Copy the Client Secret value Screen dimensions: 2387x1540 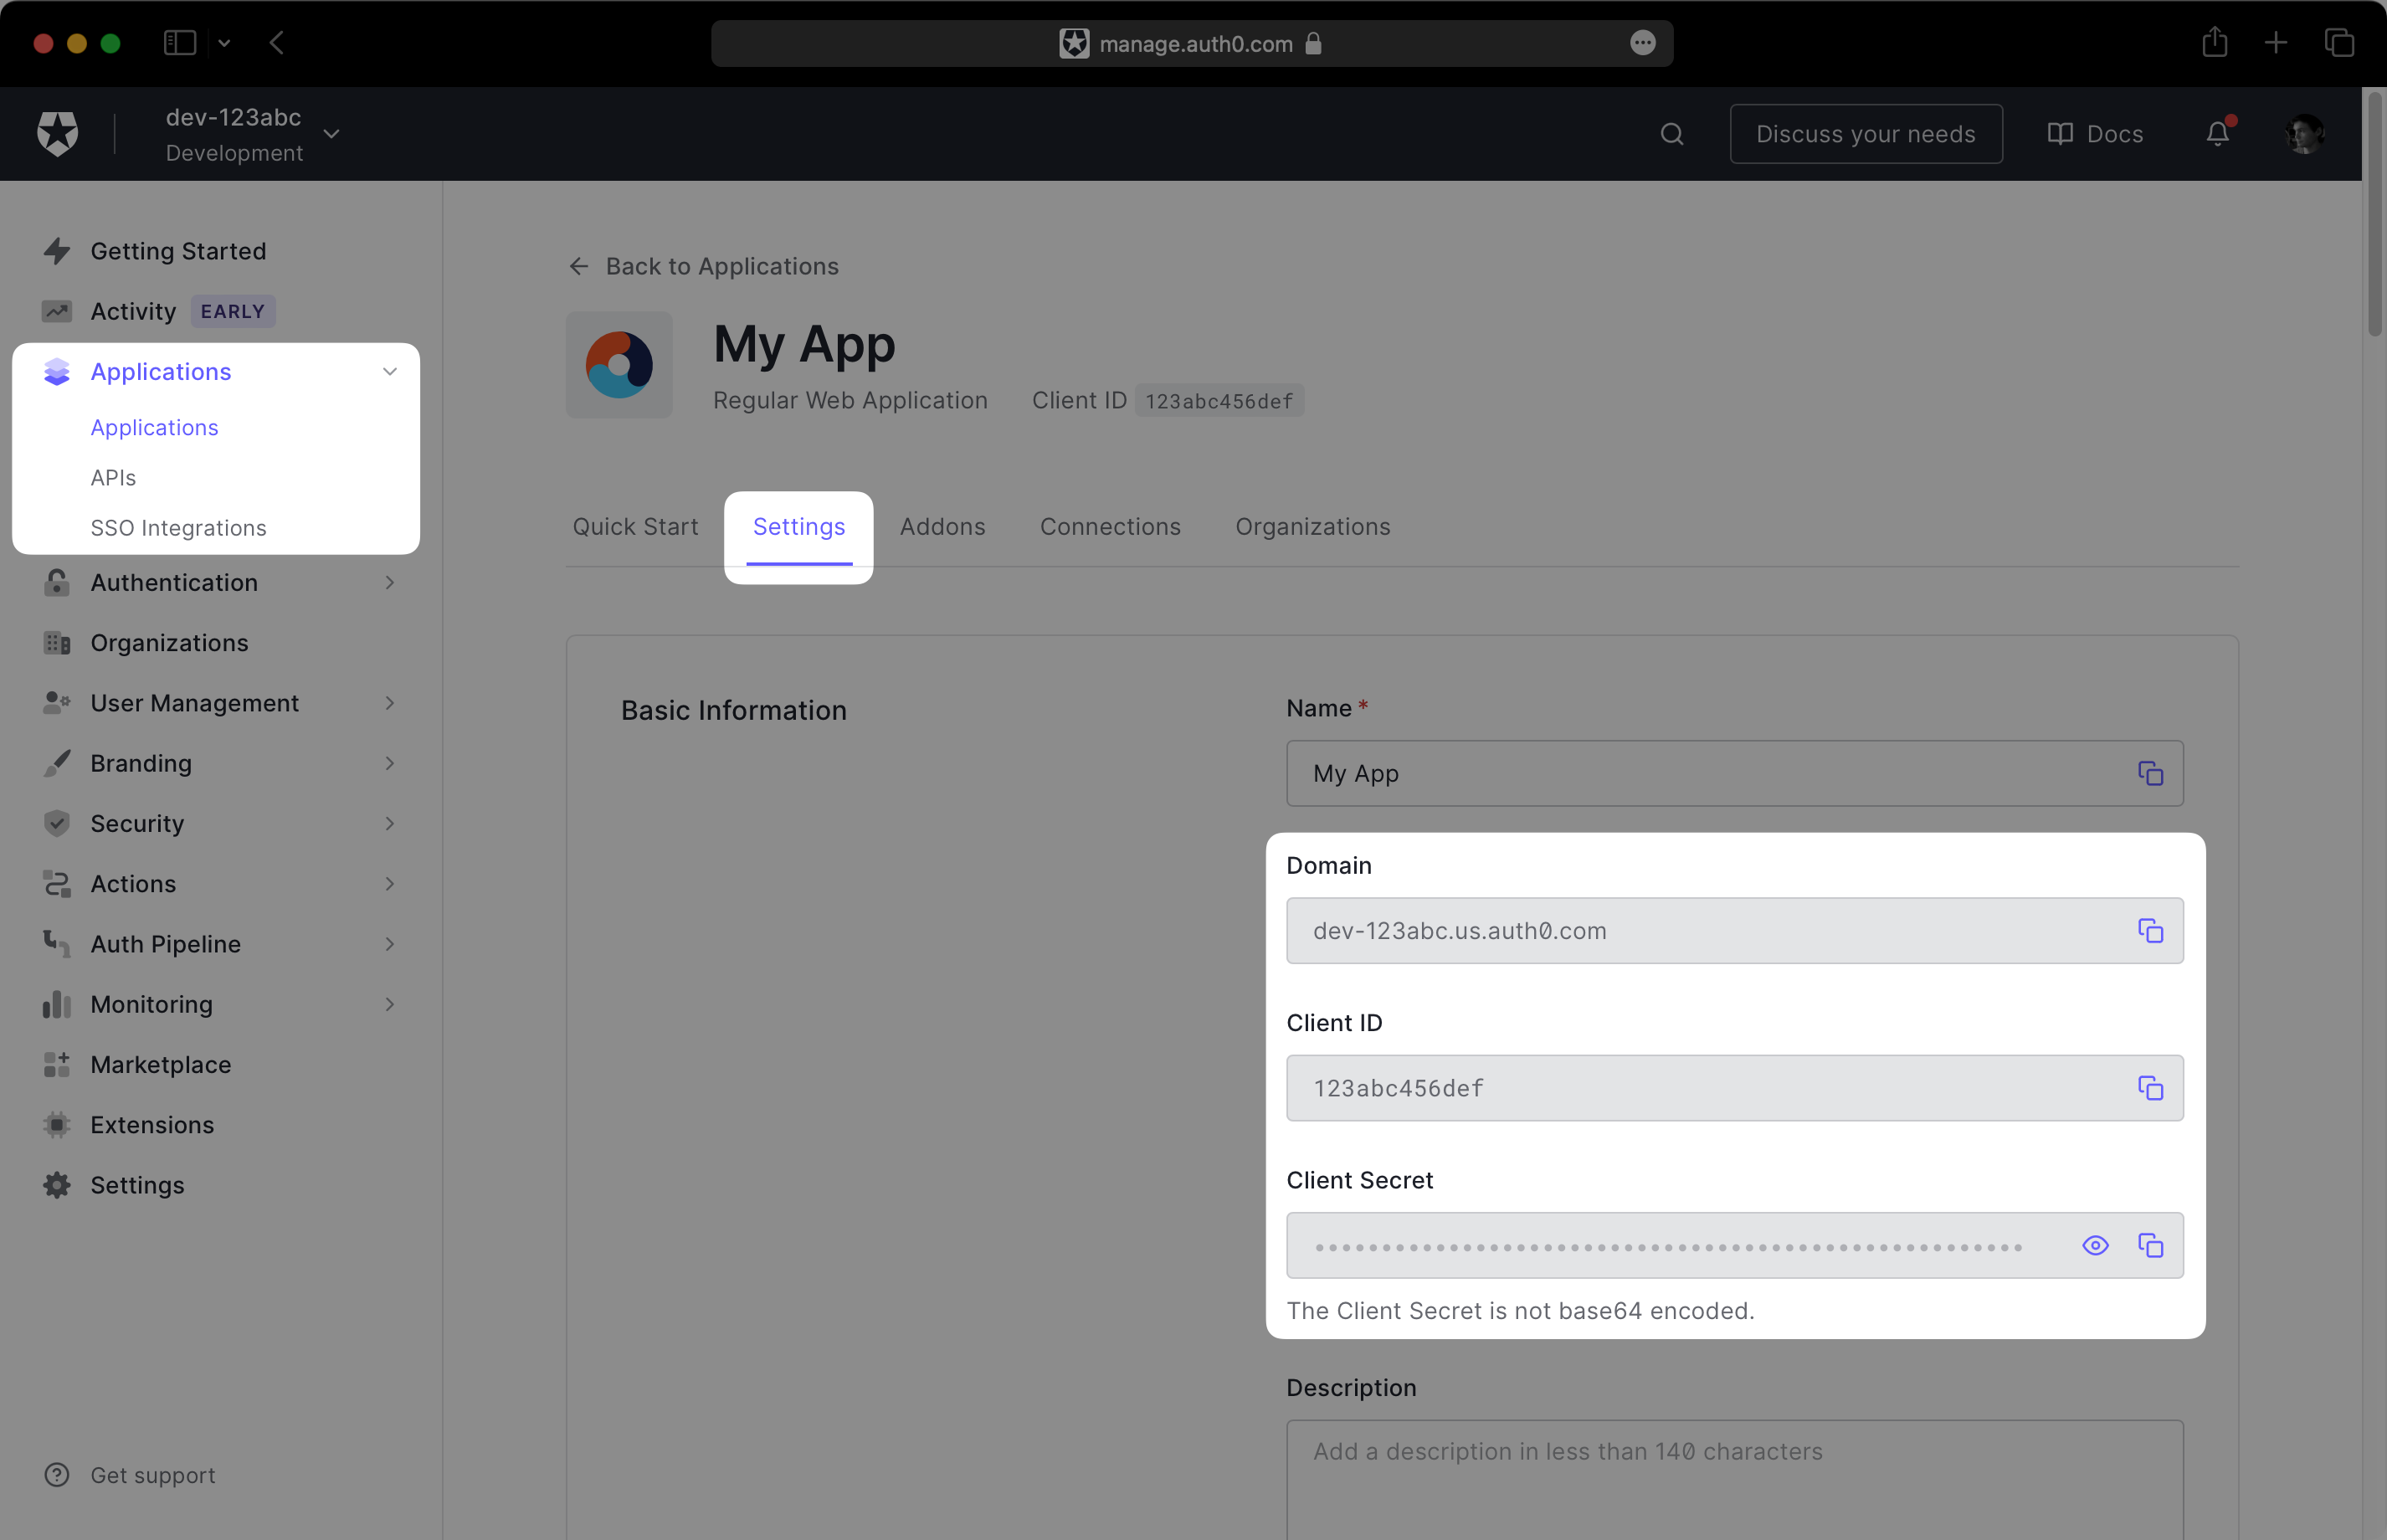[x=2150, y=1245]
